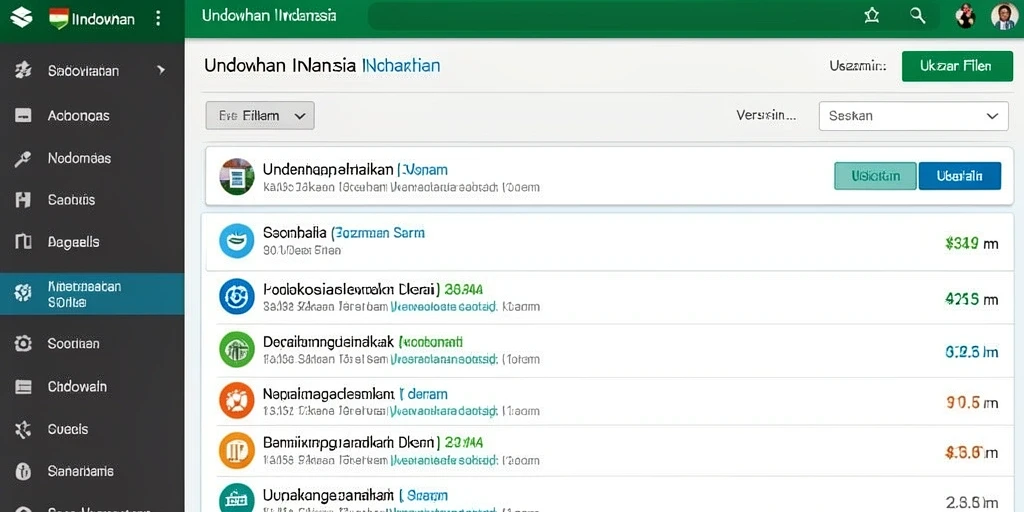
Task: Click the orange round icon beside Napaimagadesmlant
Action: [236, 400]
